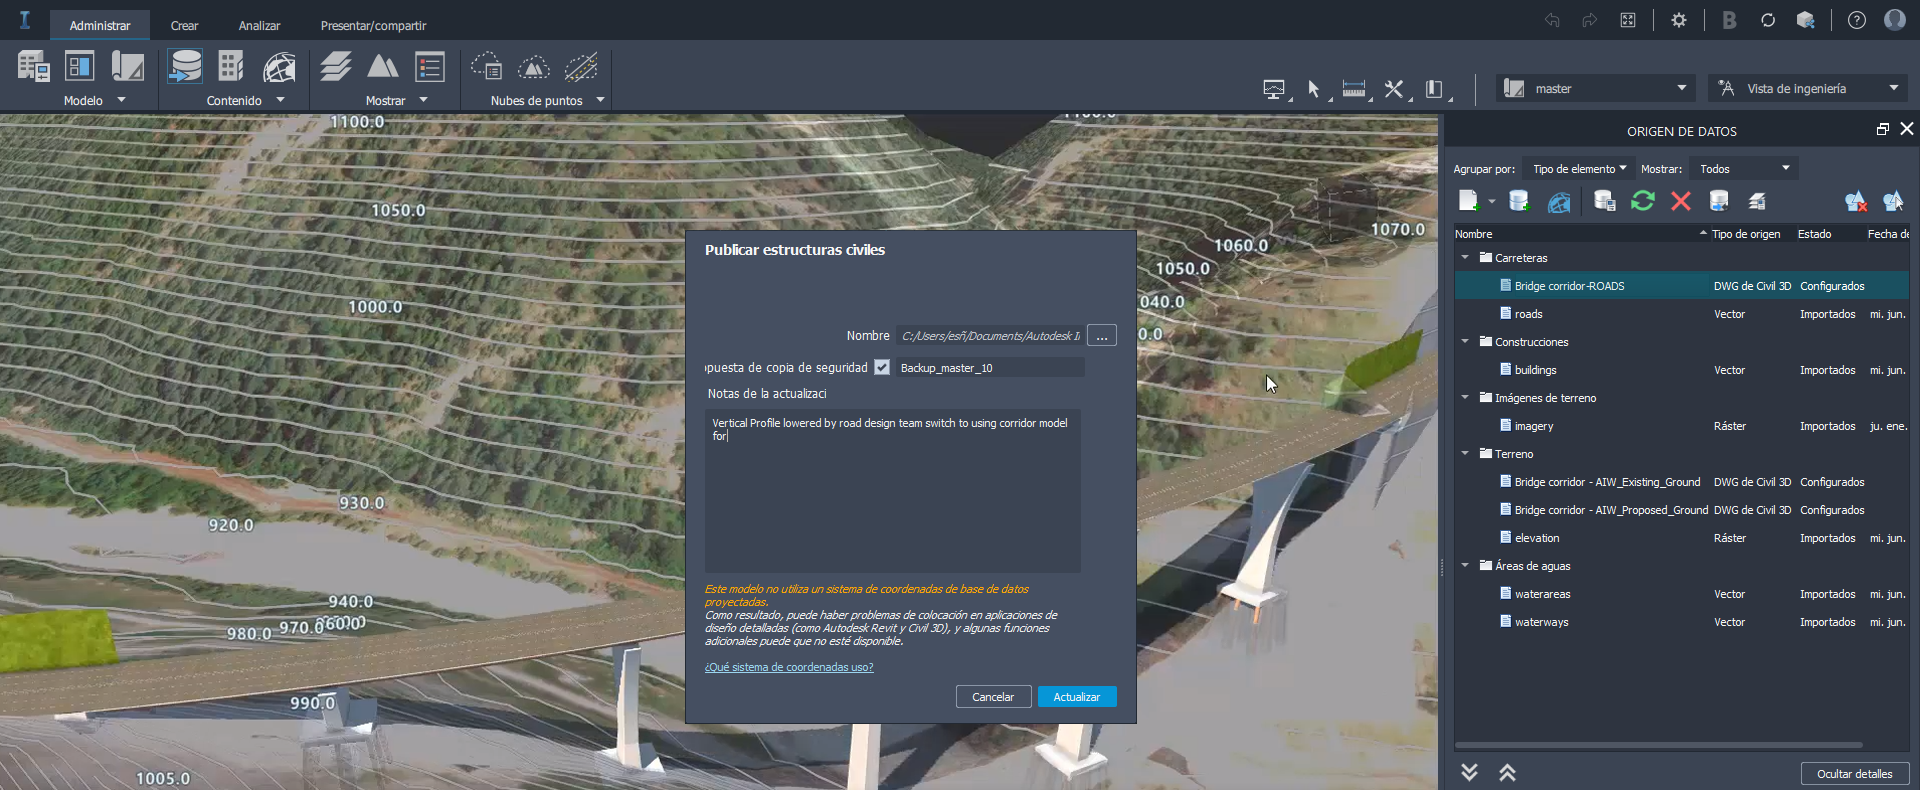Image resolution: width=1920 pixels, height=790 pixels.
Task: Click the Actualizar button
Action: pos(1077,697)
